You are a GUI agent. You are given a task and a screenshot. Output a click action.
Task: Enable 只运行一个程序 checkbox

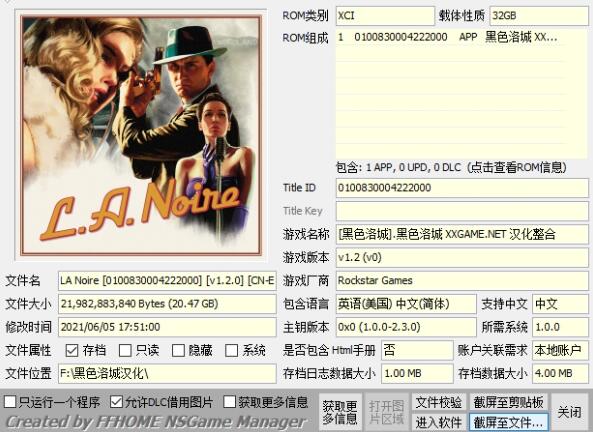9,402
